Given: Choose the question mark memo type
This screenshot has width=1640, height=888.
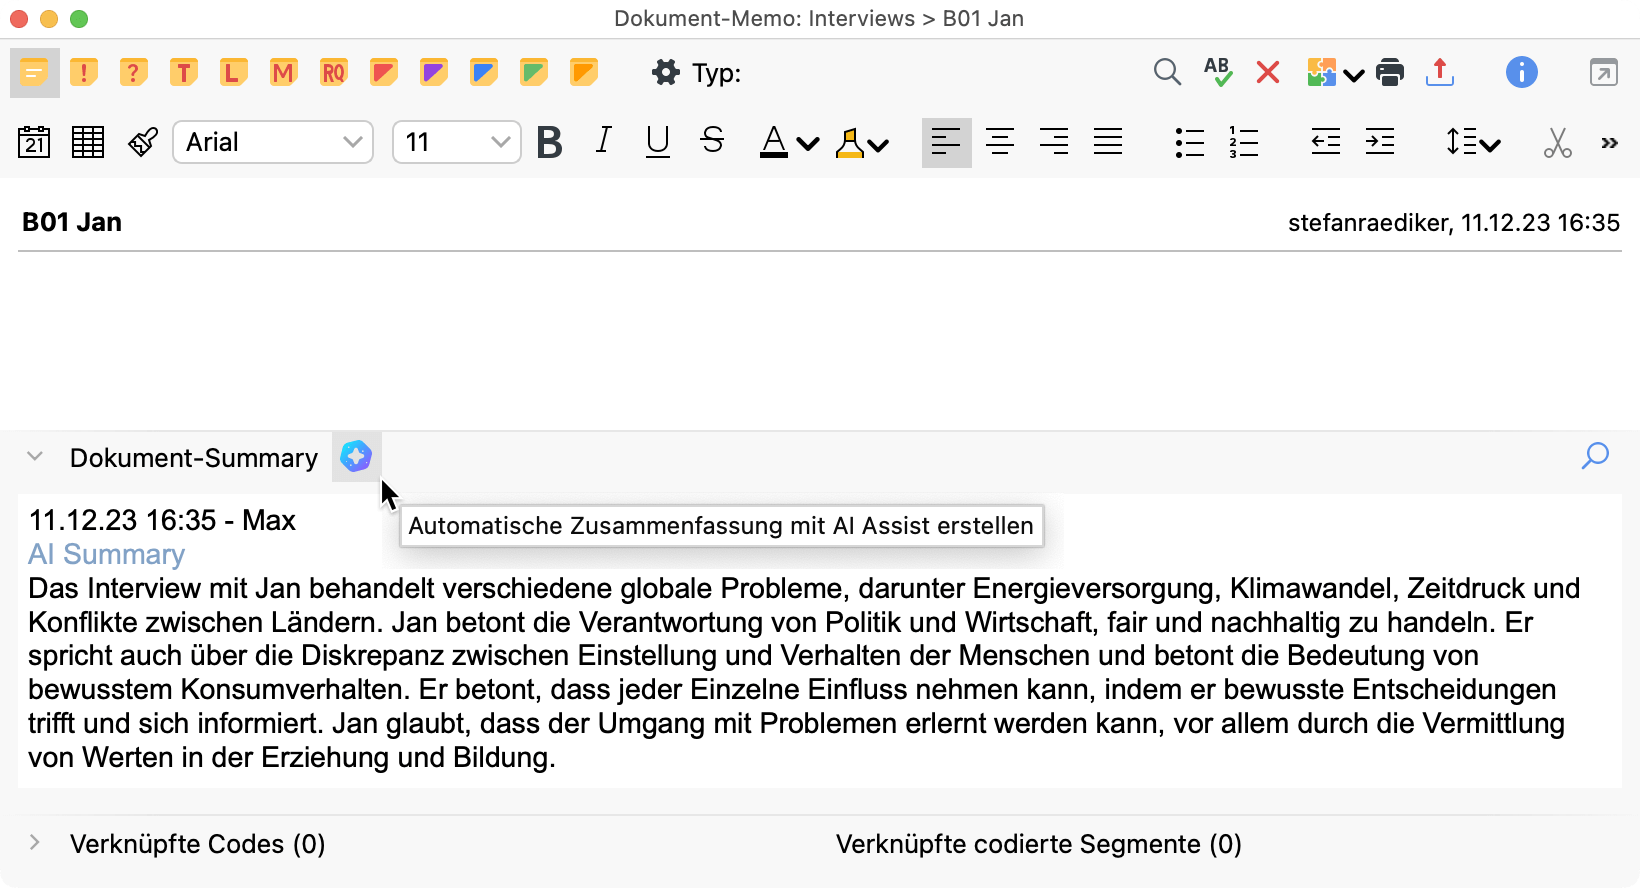Looking at the screenshot, I should 133,73.
